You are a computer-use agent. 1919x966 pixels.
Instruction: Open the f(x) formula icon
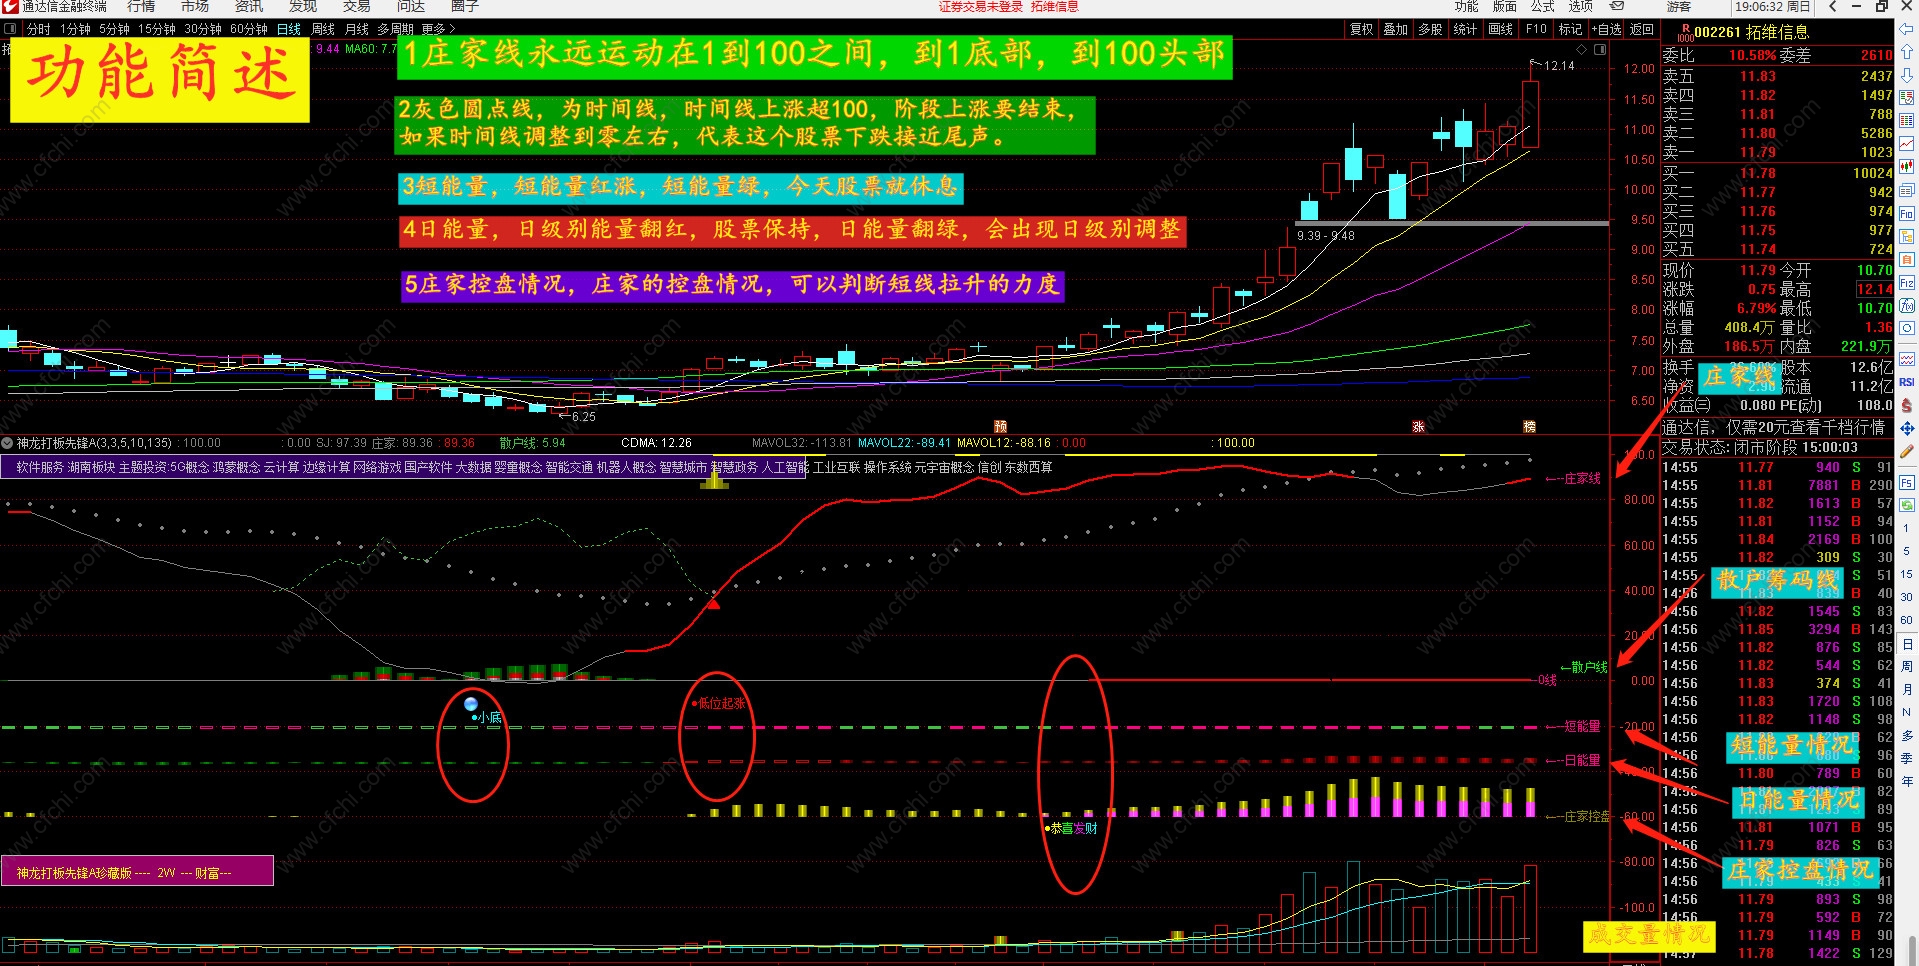pyautogui.click(x=1907, y=306)
